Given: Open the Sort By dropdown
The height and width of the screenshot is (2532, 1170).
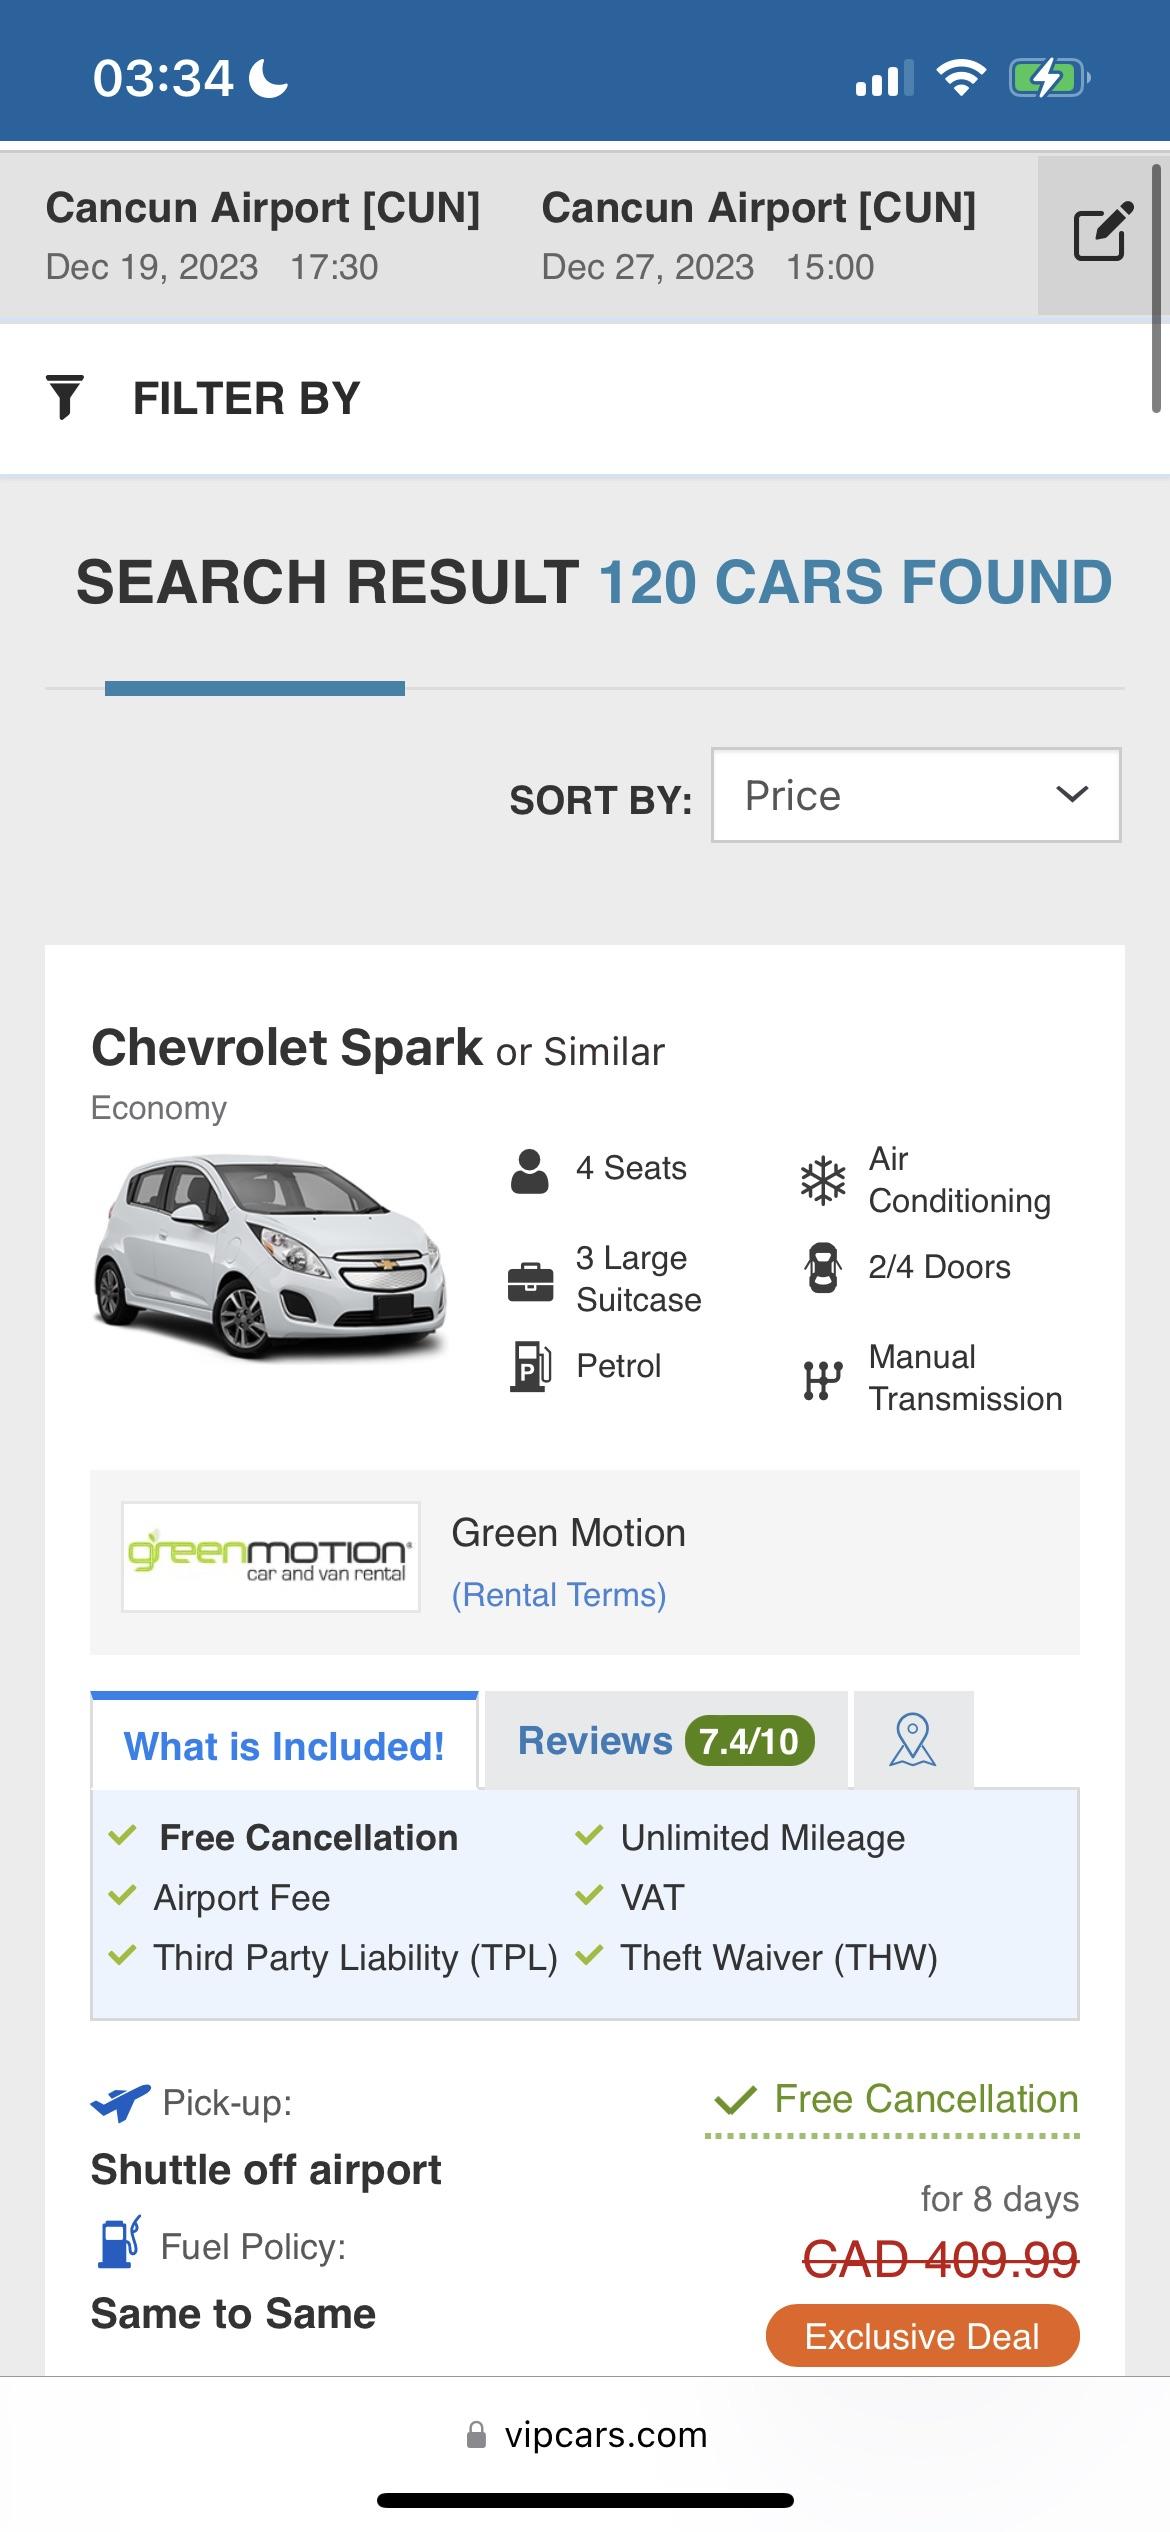Looking at the screenshot, I should tap(914, 795).
